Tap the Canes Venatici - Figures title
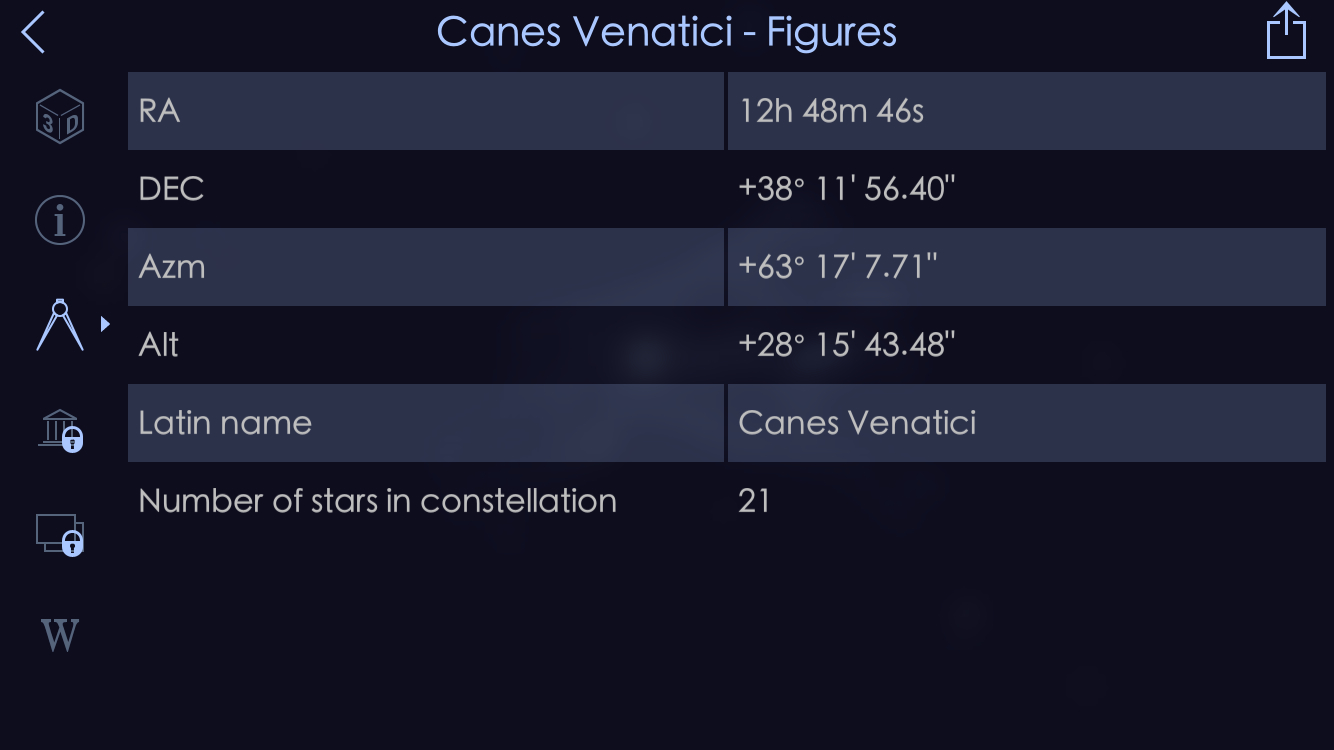 [667, 32]
